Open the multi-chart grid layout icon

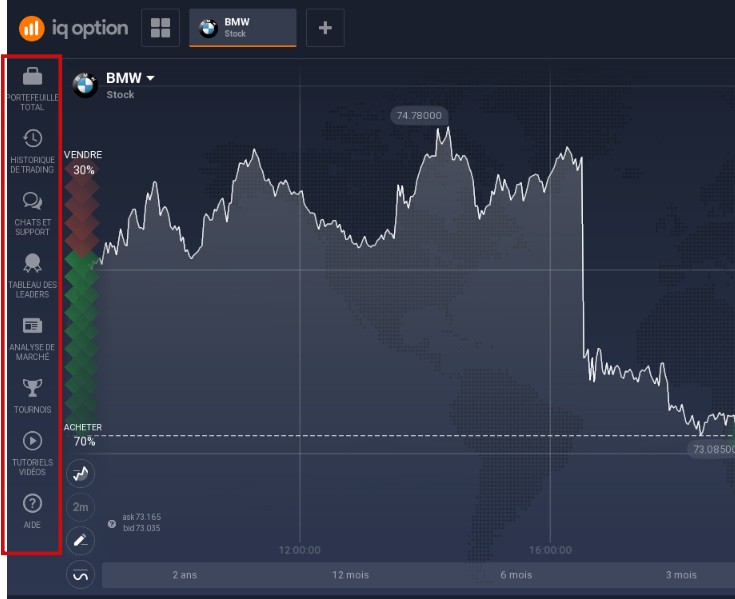[160, 28]
